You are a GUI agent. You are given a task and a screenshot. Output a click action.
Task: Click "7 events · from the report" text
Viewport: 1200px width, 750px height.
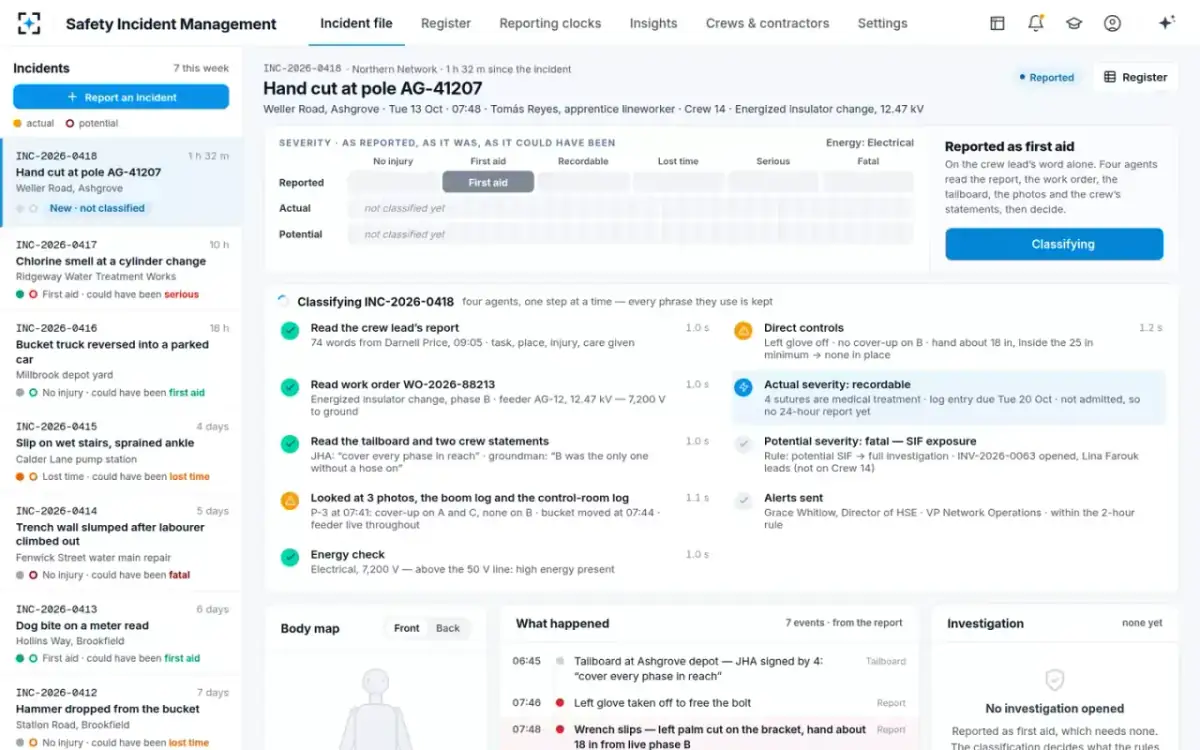pos(844,623)
